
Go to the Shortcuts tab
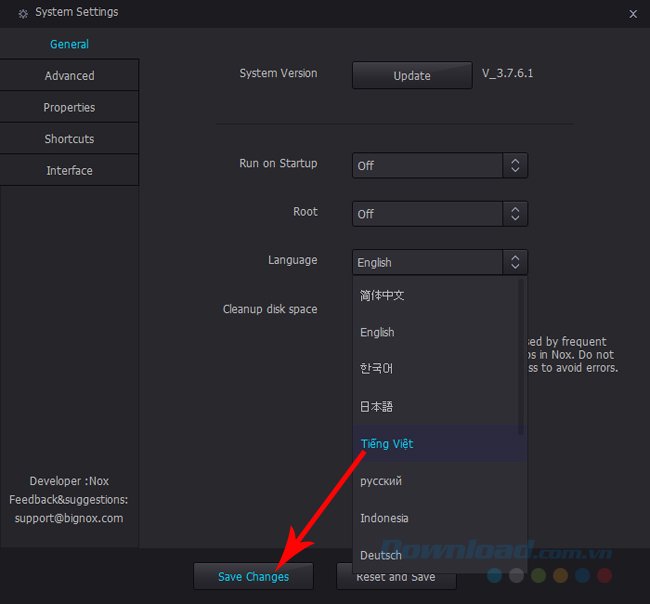coord(69,138)
